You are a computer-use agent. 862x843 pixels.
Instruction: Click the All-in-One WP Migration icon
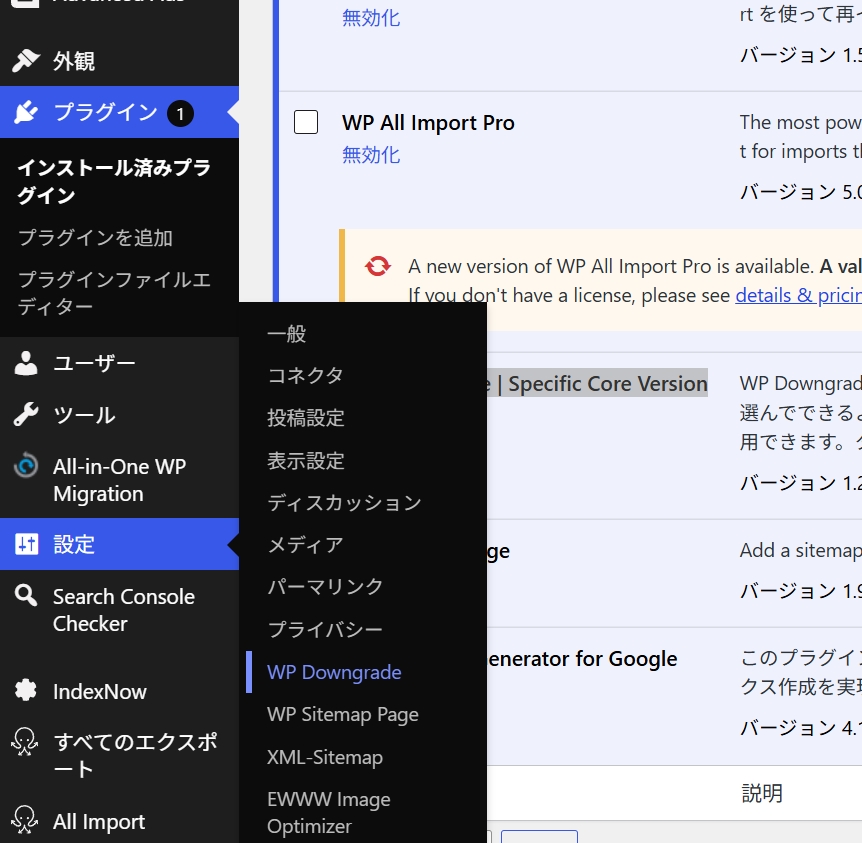coord(25,466)
